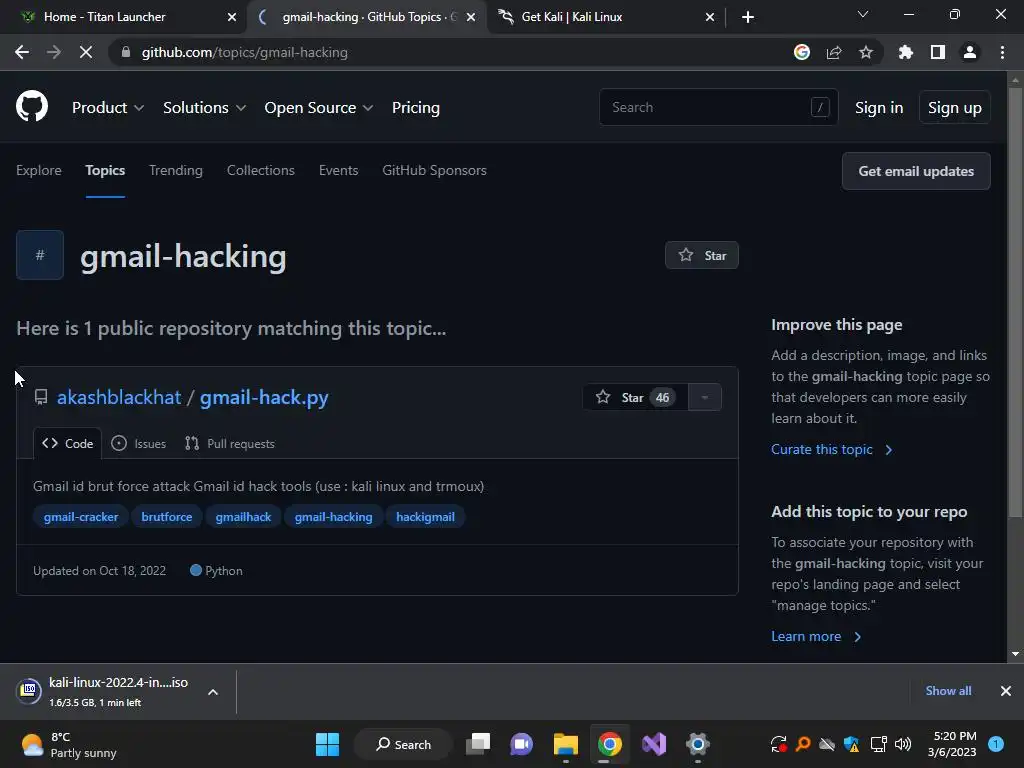Screen dimensions: 1024x768
Task: Switch to the Explore tab
Action: [39, 170]
